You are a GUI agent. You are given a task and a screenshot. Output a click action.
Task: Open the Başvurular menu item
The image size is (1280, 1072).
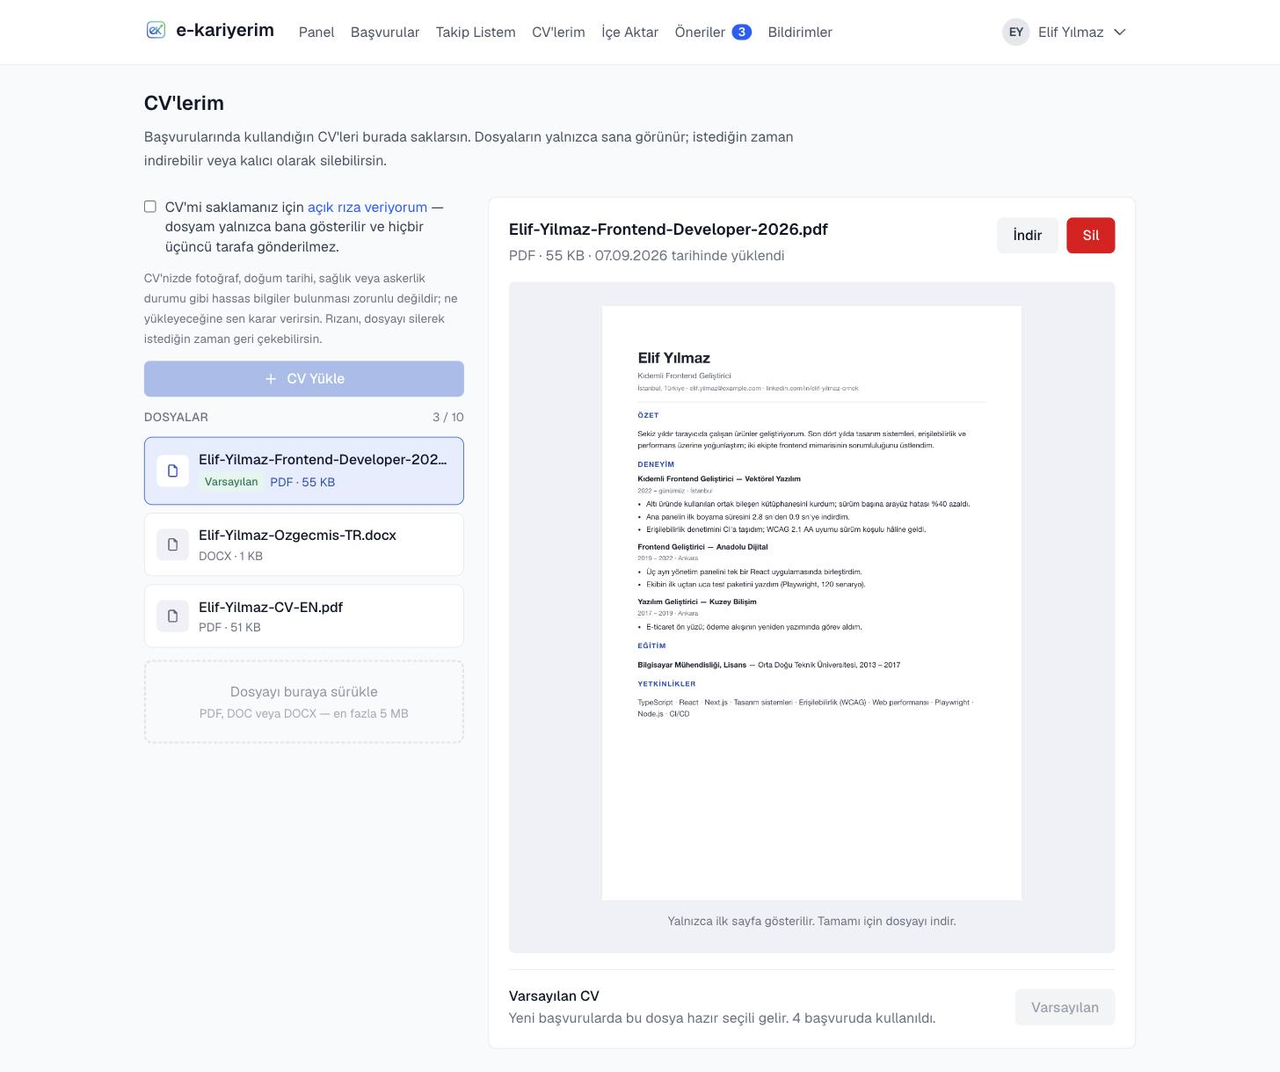click(385, 32)
